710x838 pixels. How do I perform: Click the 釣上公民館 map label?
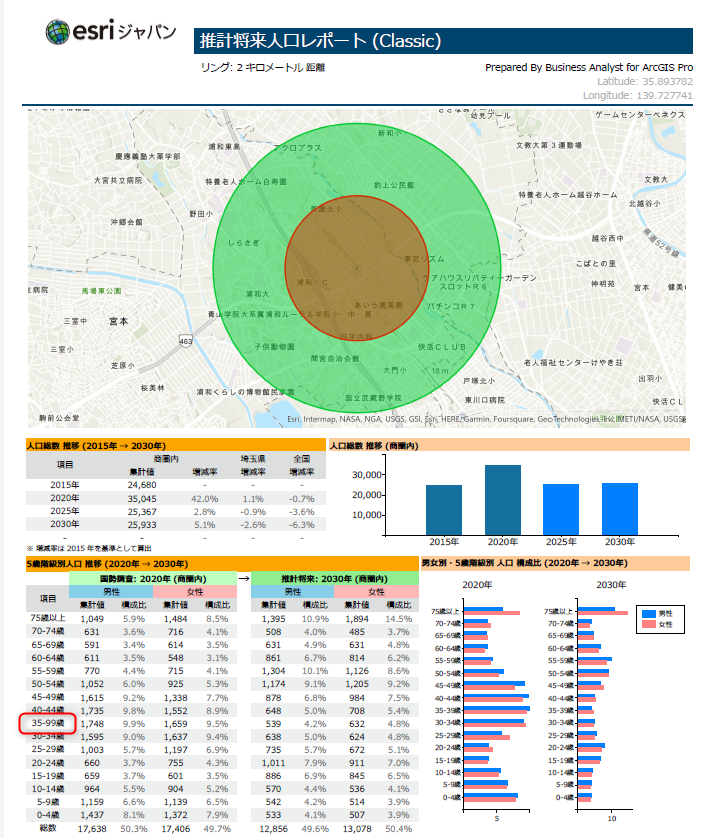coord(394,185)
